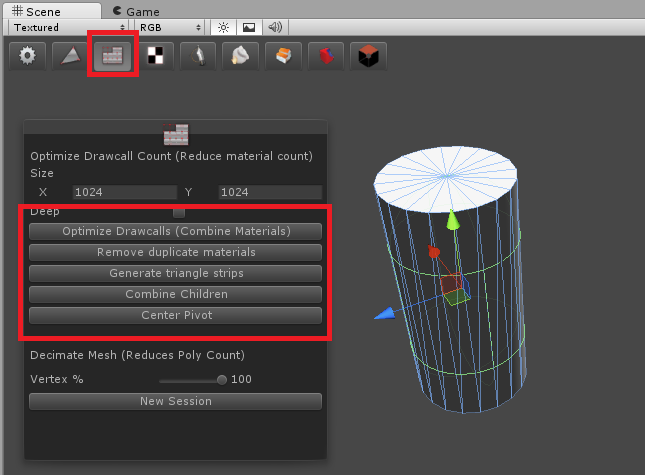Select the gray triangle mesh tool icon

pyautogui.click(x=70, y=56)
